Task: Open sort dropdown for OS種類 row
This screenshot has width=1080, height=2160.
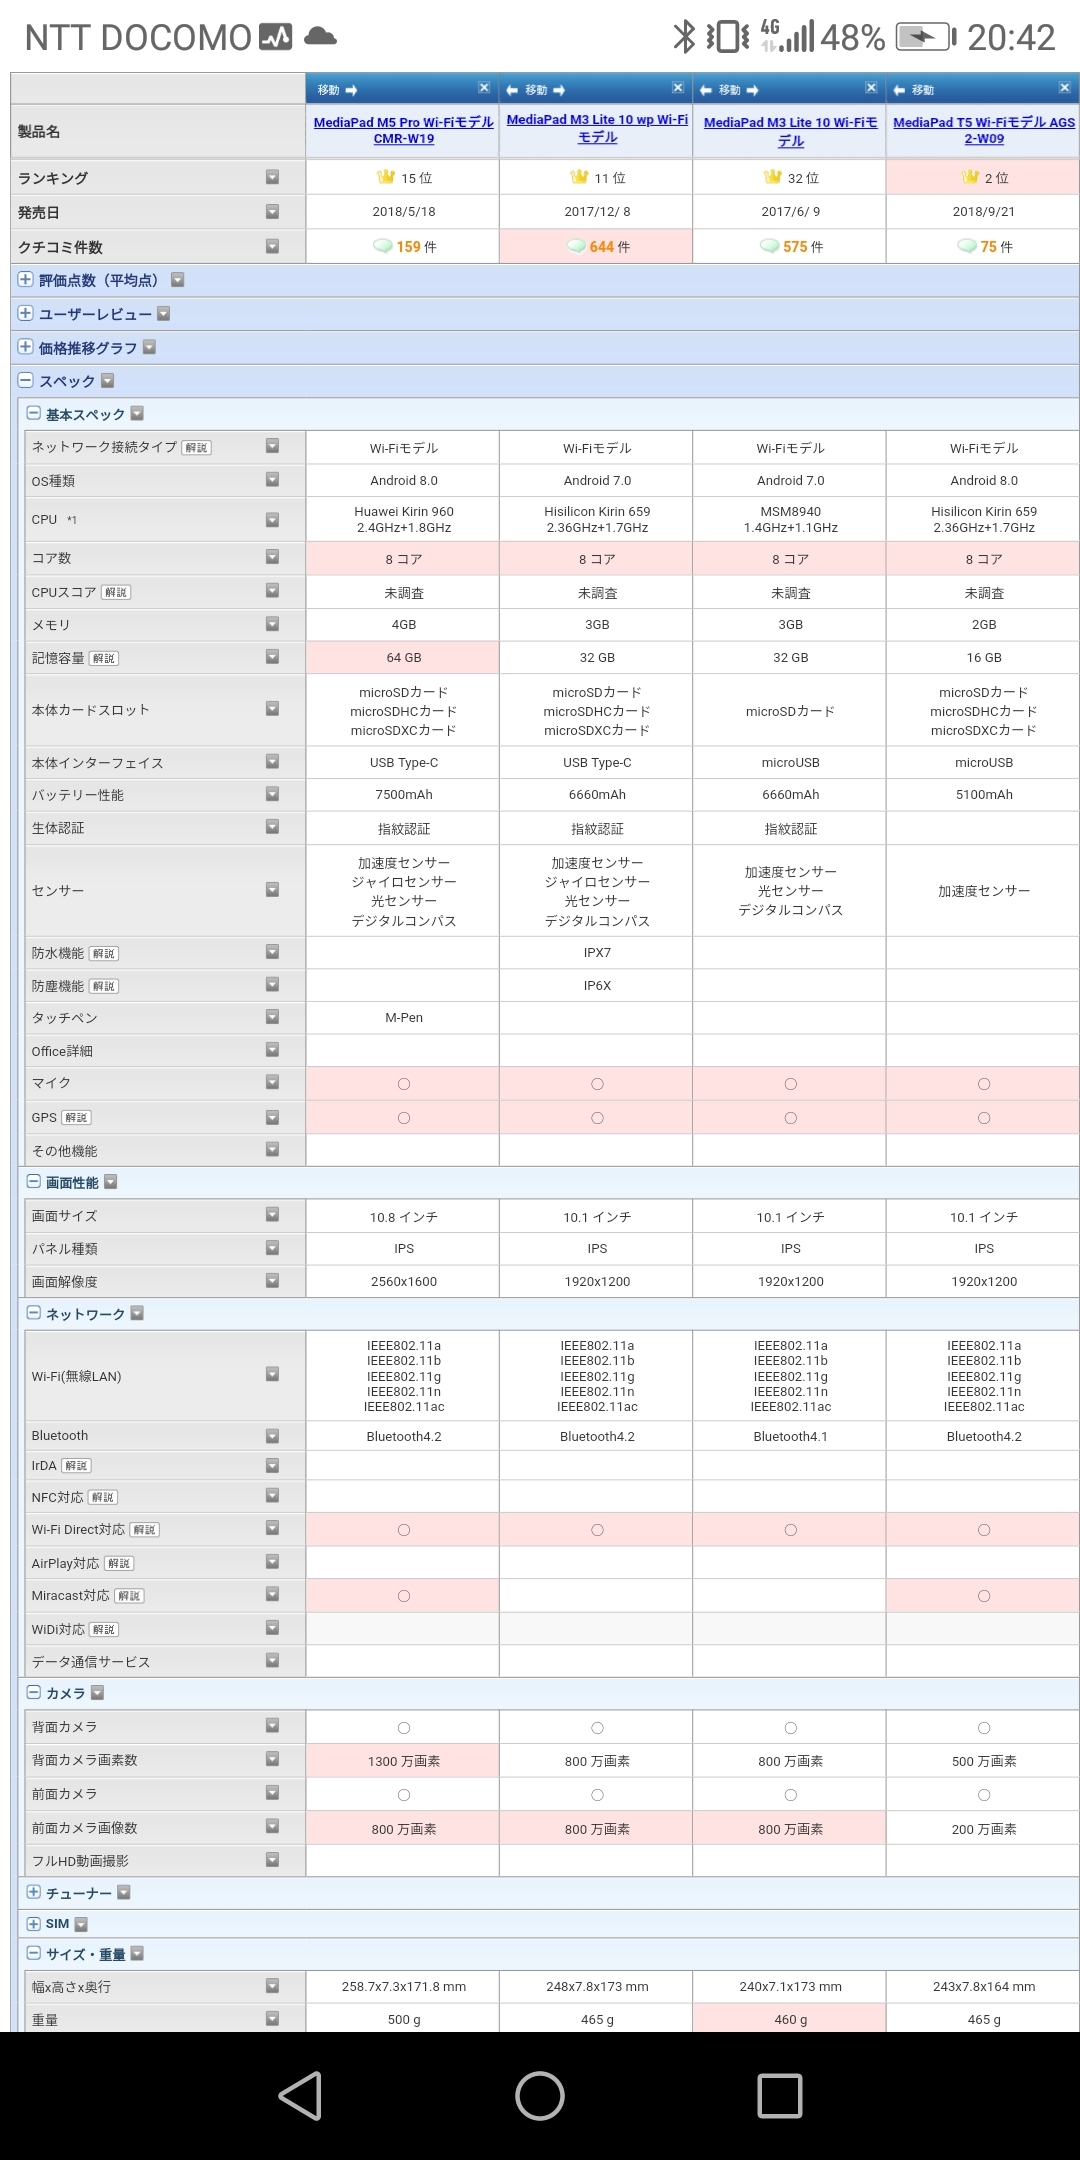Action: tap(272, 480)
